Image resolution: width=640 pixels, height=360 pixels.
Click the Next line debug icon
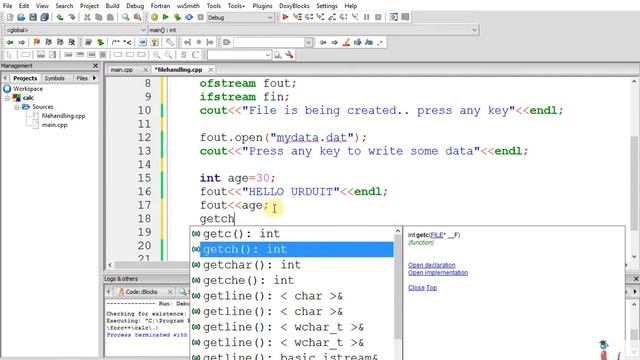pos(309,17)
